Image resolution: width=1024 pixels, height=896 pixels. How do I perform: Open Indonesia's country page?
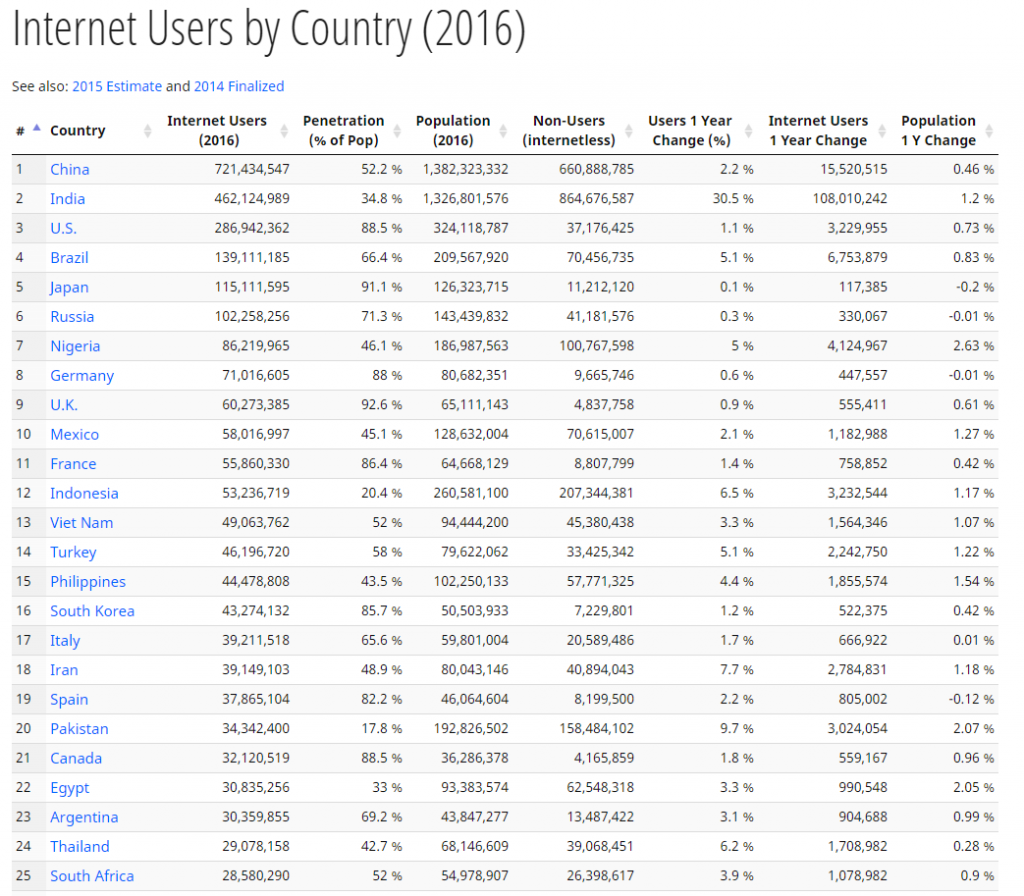tap(84, 493)
